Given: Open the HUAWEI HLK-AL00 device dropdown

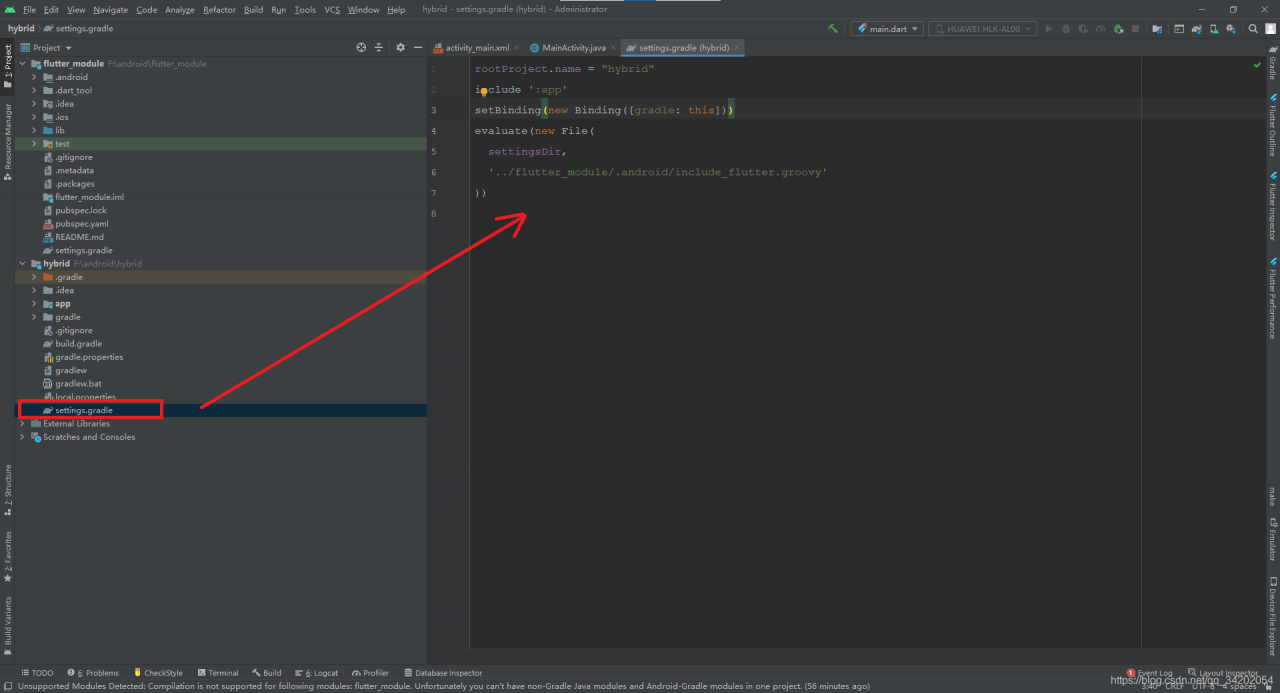Looking at the screenshot, I should pos(983,29).
